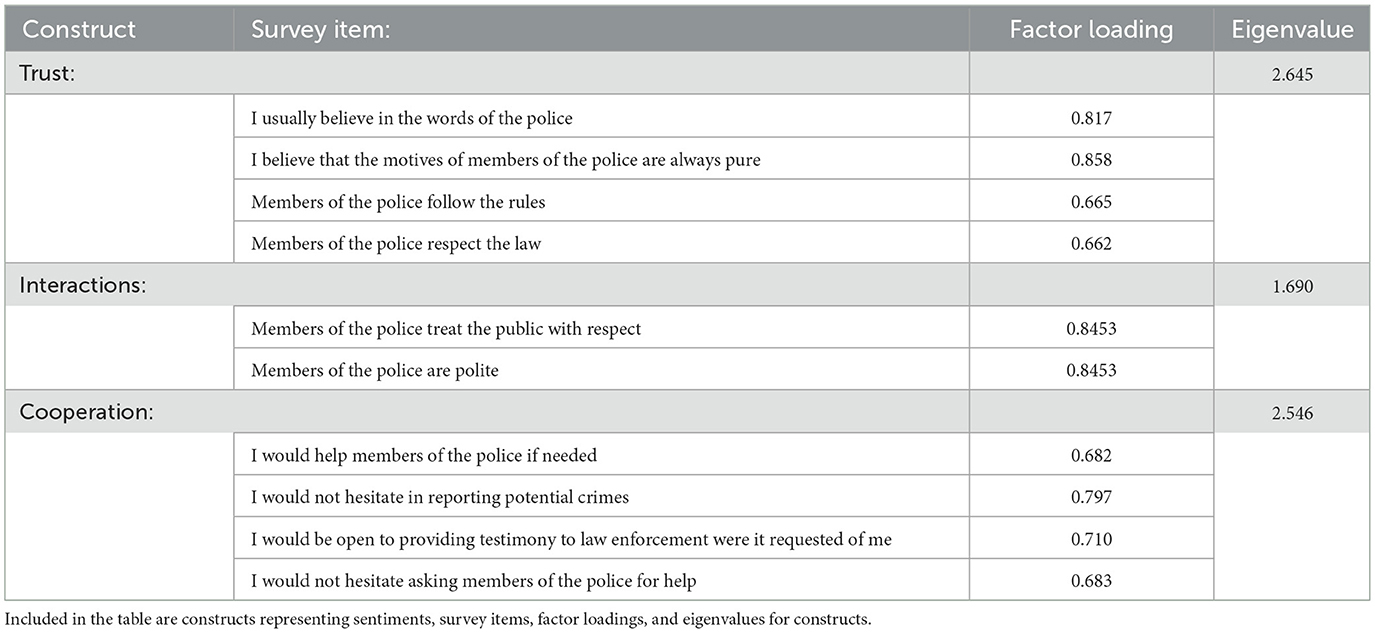
Task: Click the 'Members of the police respect the law' item
Action: [396, 244]
